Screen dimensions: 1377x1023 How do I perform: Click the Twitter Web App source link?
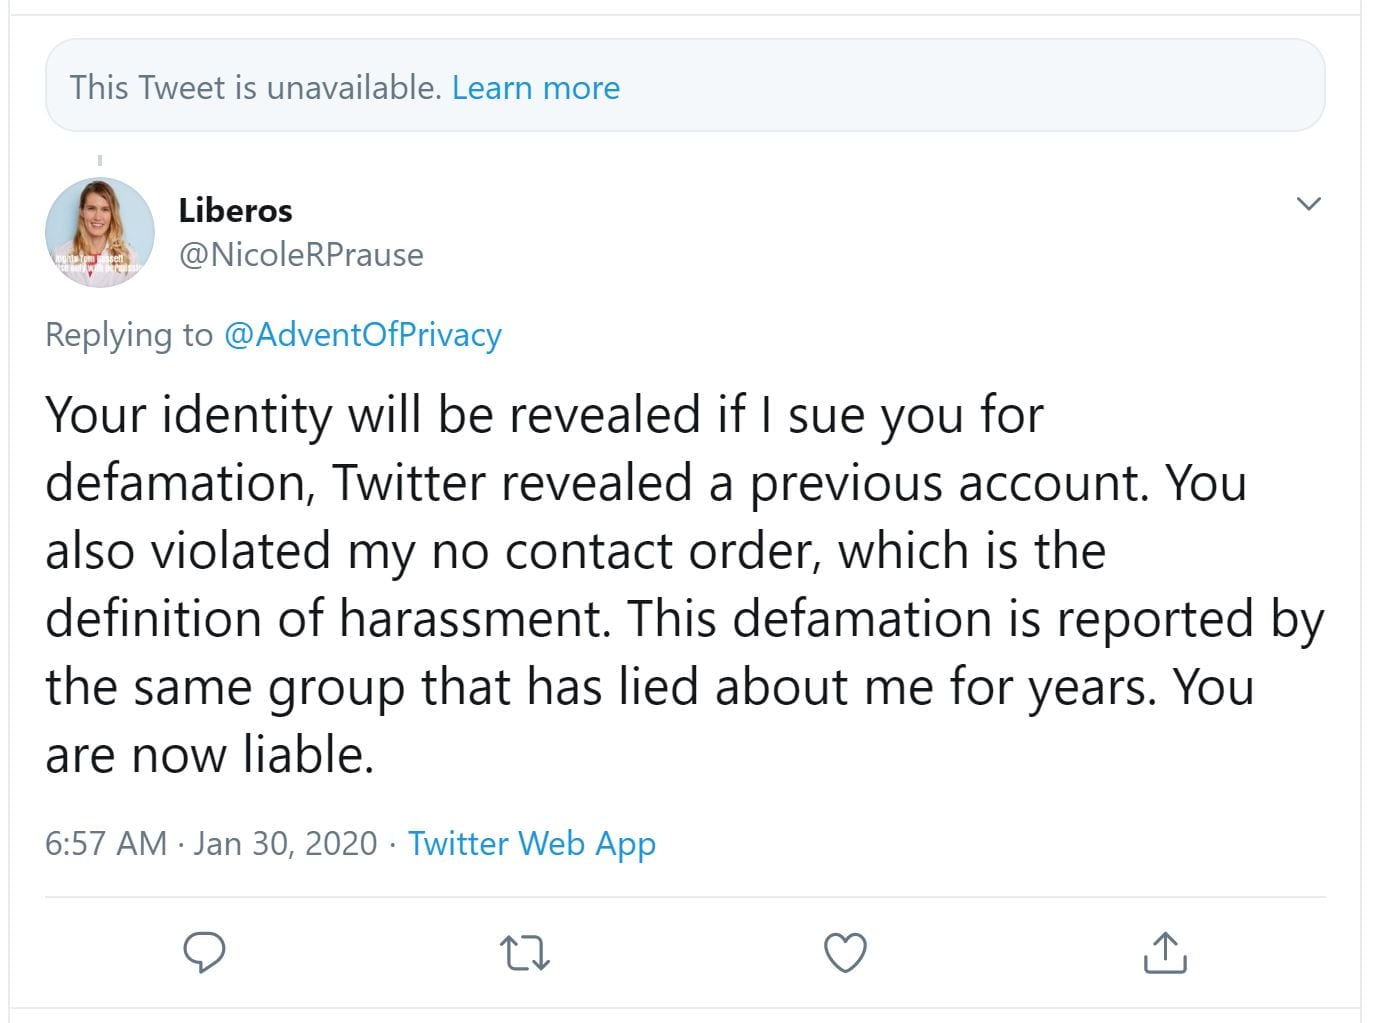pos(531,843)
